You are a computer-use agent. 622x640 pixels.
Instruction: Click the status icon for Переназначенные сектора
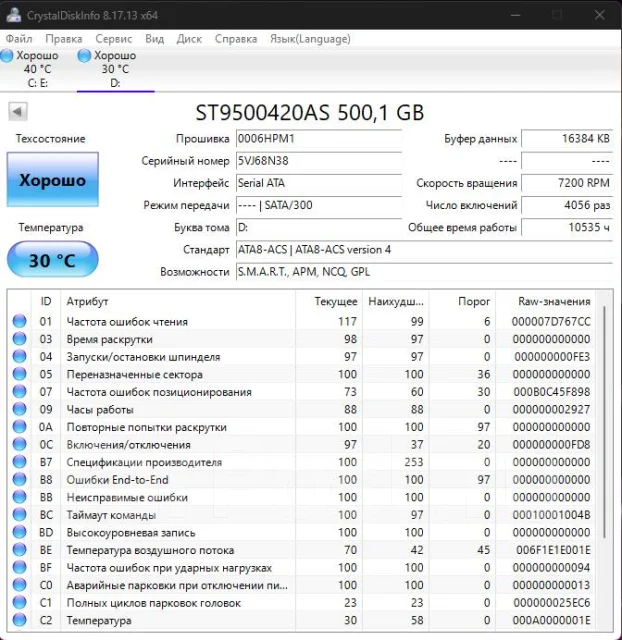click(19, 374)
